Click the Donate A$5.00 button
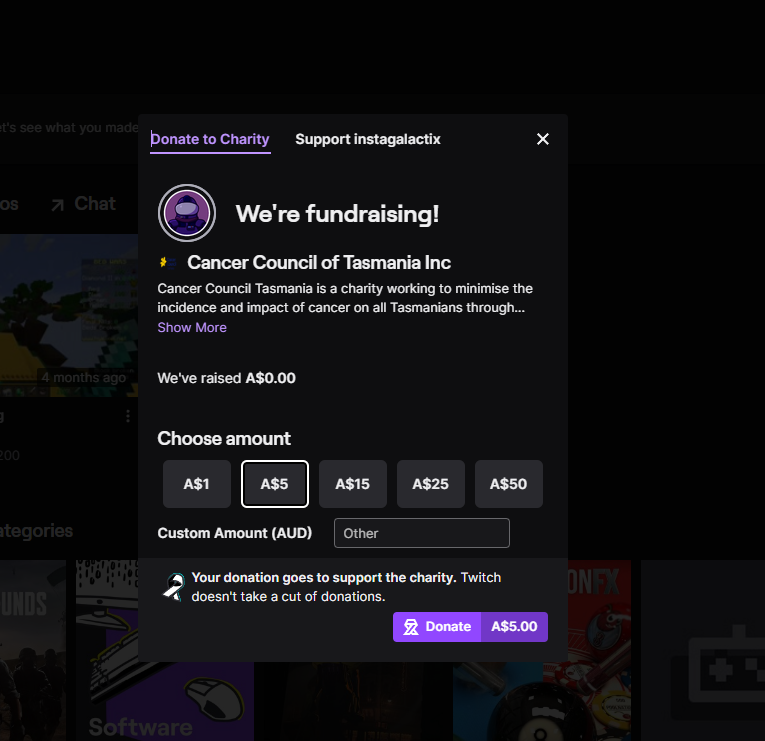The width and height of the screenshot is (765, 741). click(x=470, y=627)
